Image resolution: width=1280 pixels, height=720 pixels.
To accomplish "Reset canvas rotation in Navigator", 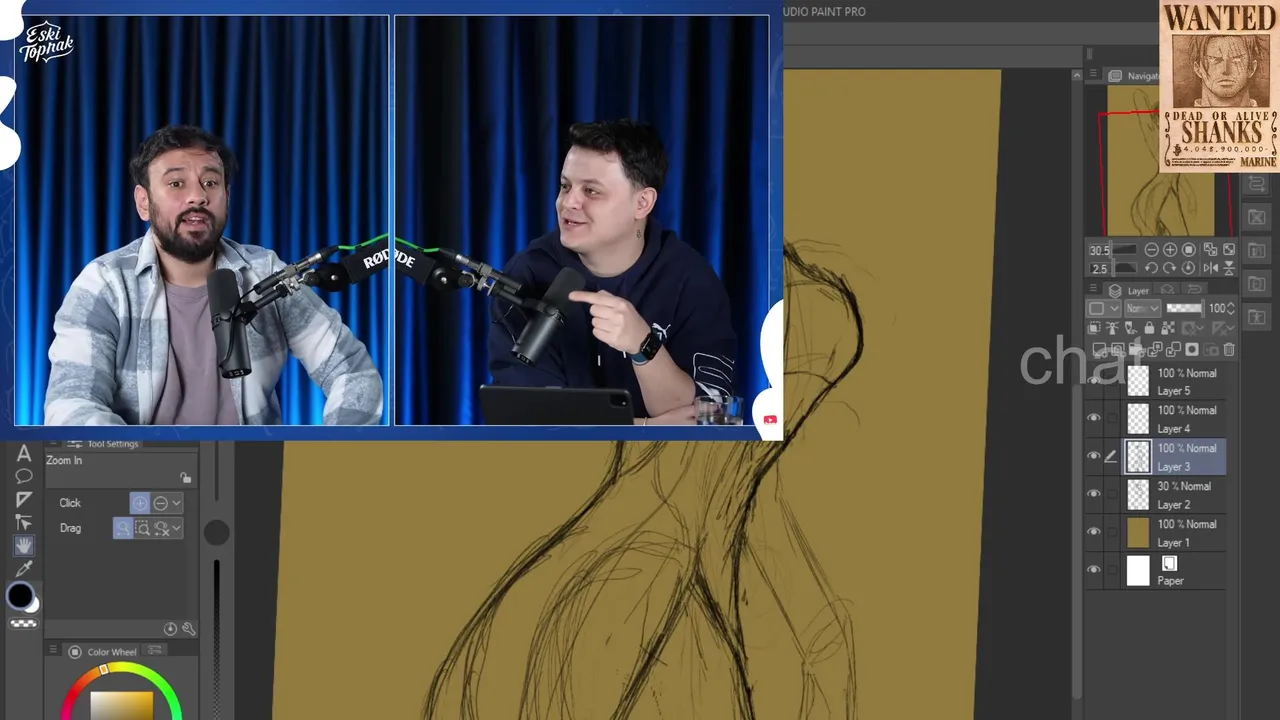I will point(1188,268).
